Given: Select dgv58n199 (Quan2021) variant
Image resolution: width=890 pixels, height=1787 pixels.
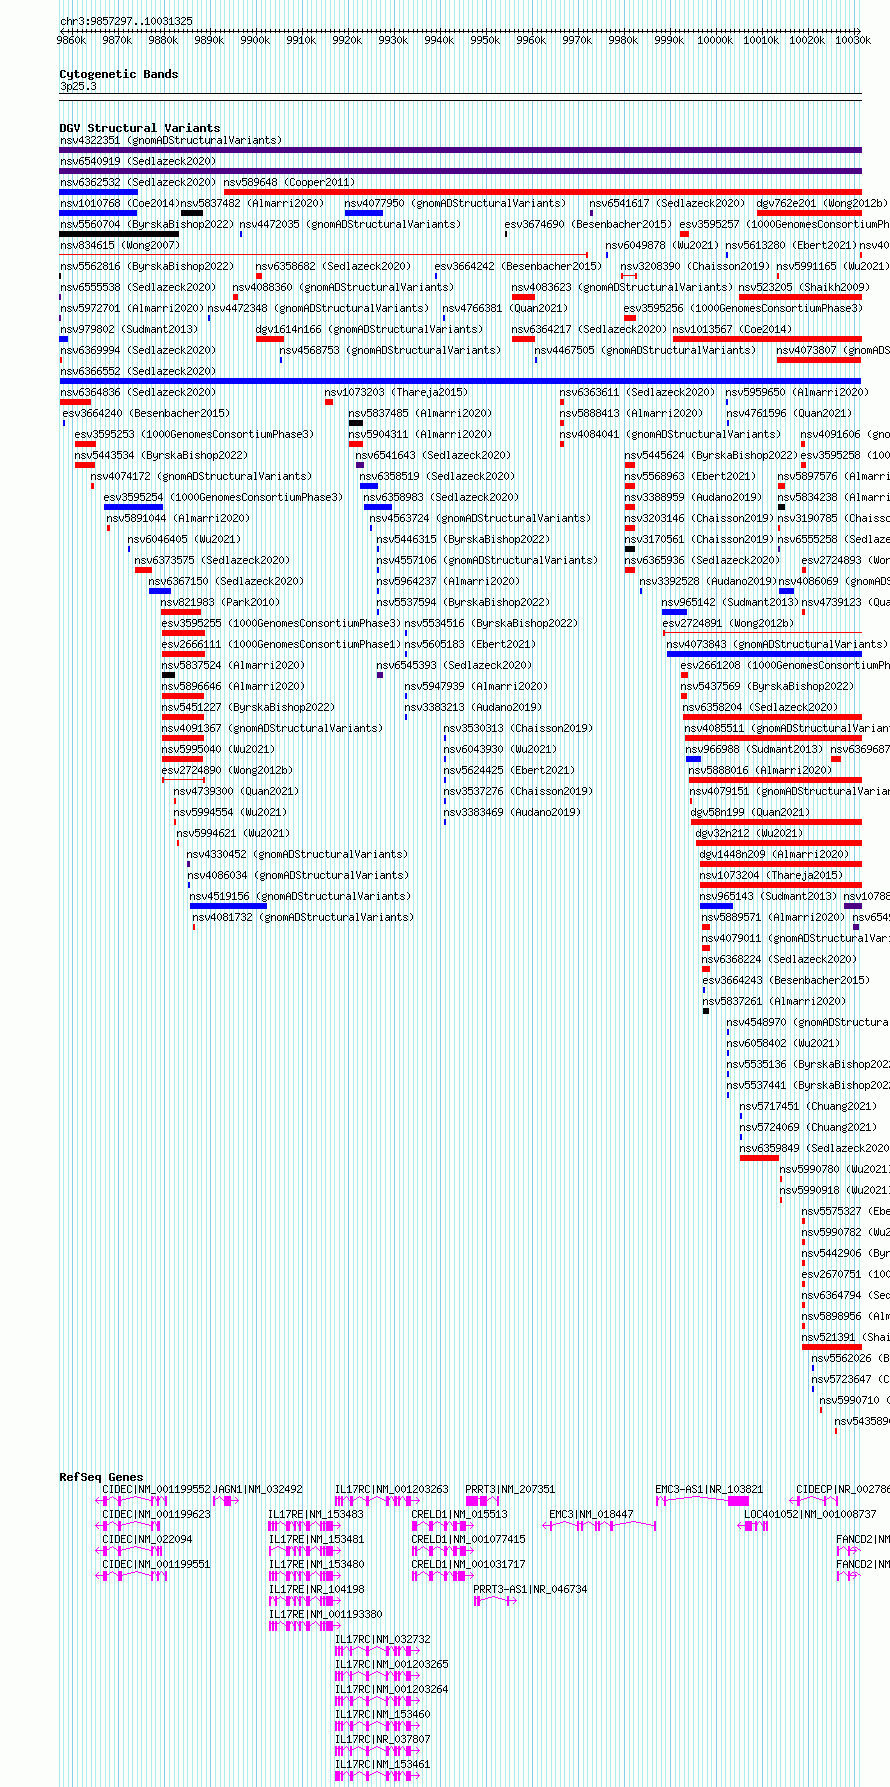Looking at the screenshot, I should click(x=750, y=812).
